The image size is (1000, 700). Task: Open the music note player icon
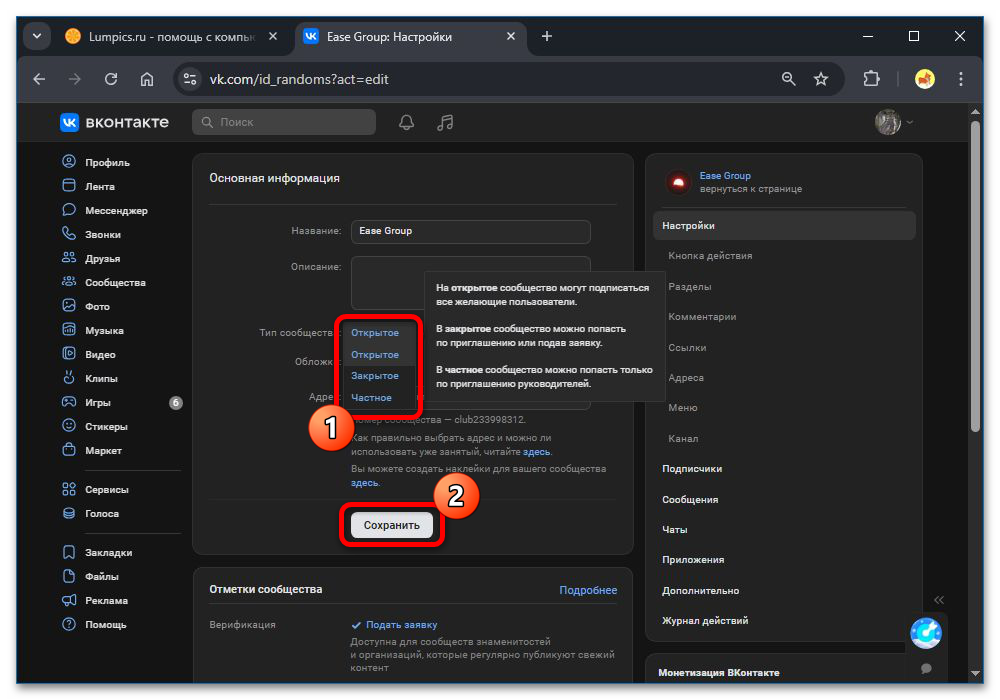(x=446, y=122)
